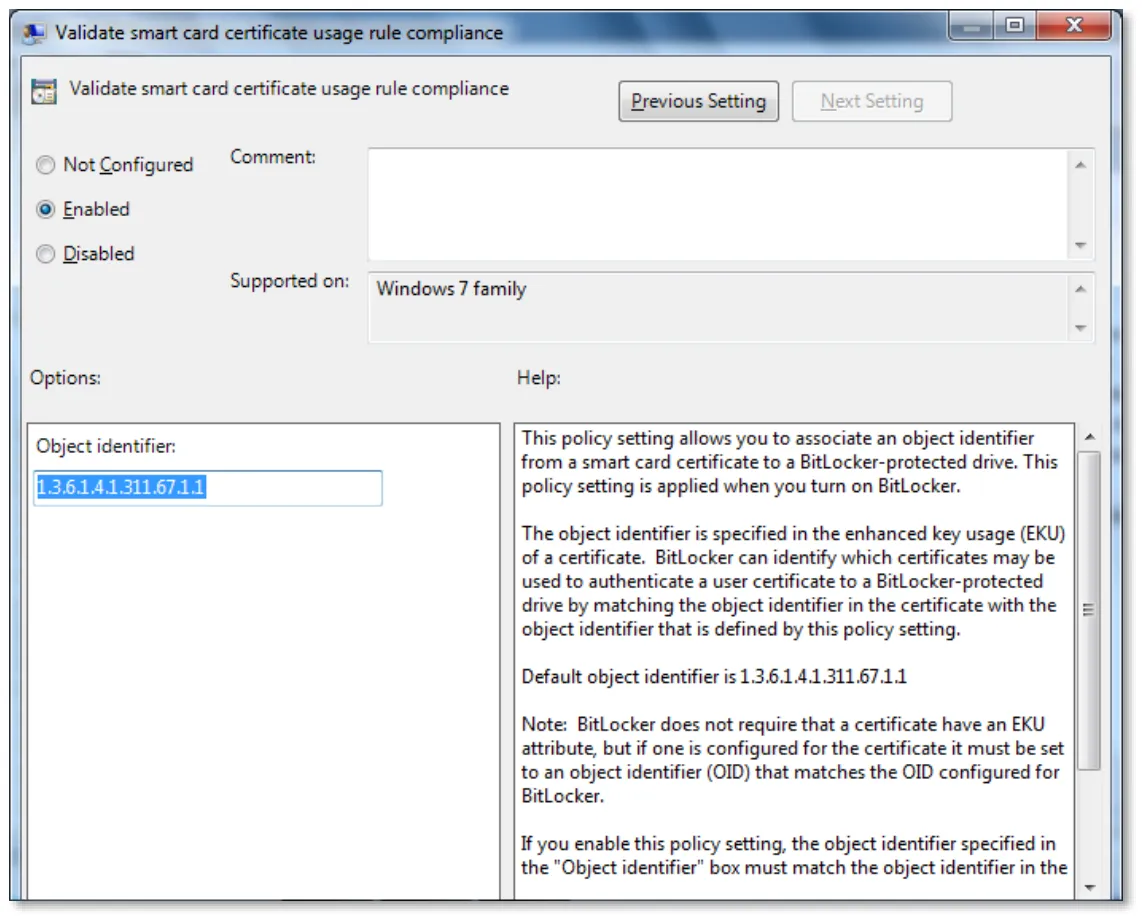Click the title bar application icon
This screenshot has height=922, width=1145.
point(33,33)
